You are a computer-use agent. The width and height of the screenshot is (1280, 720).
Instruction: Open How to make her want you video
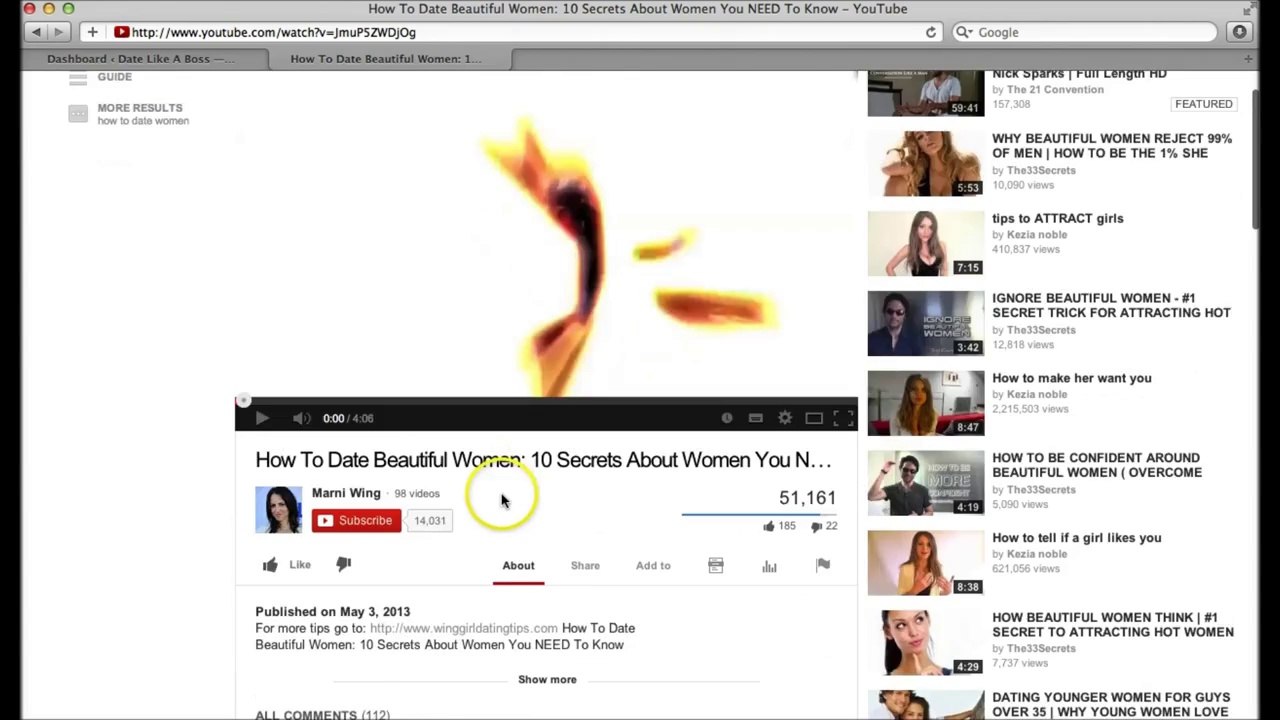click(x=1071, y=378)
